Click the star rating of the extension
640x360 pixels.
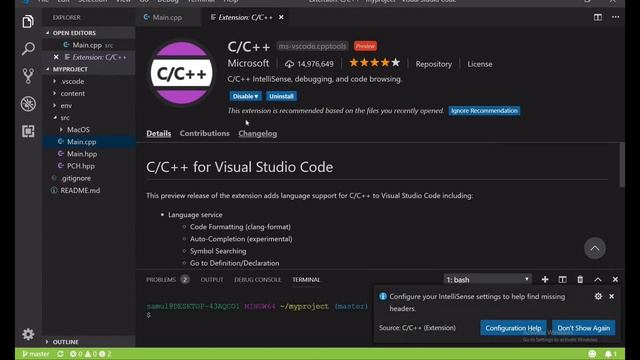pyautogui.click(x=374, y=63)
